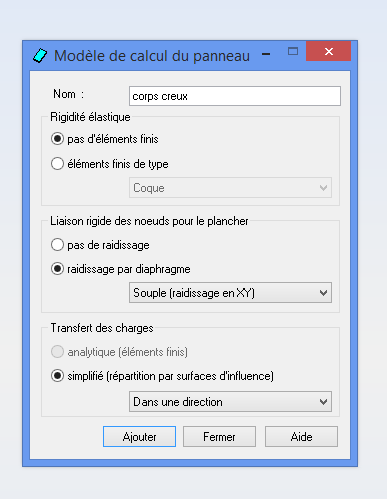The height and width of the screenshot is (499, 387).
Task: Click the Nom field containing corps creux
Action: click(235, 96)
